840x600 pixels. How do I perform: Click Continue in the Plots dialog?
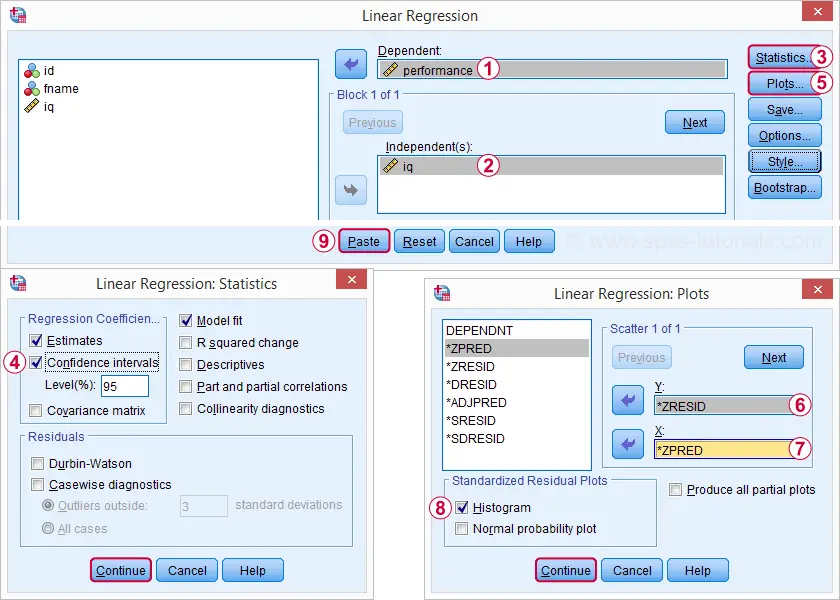(566, 571)
